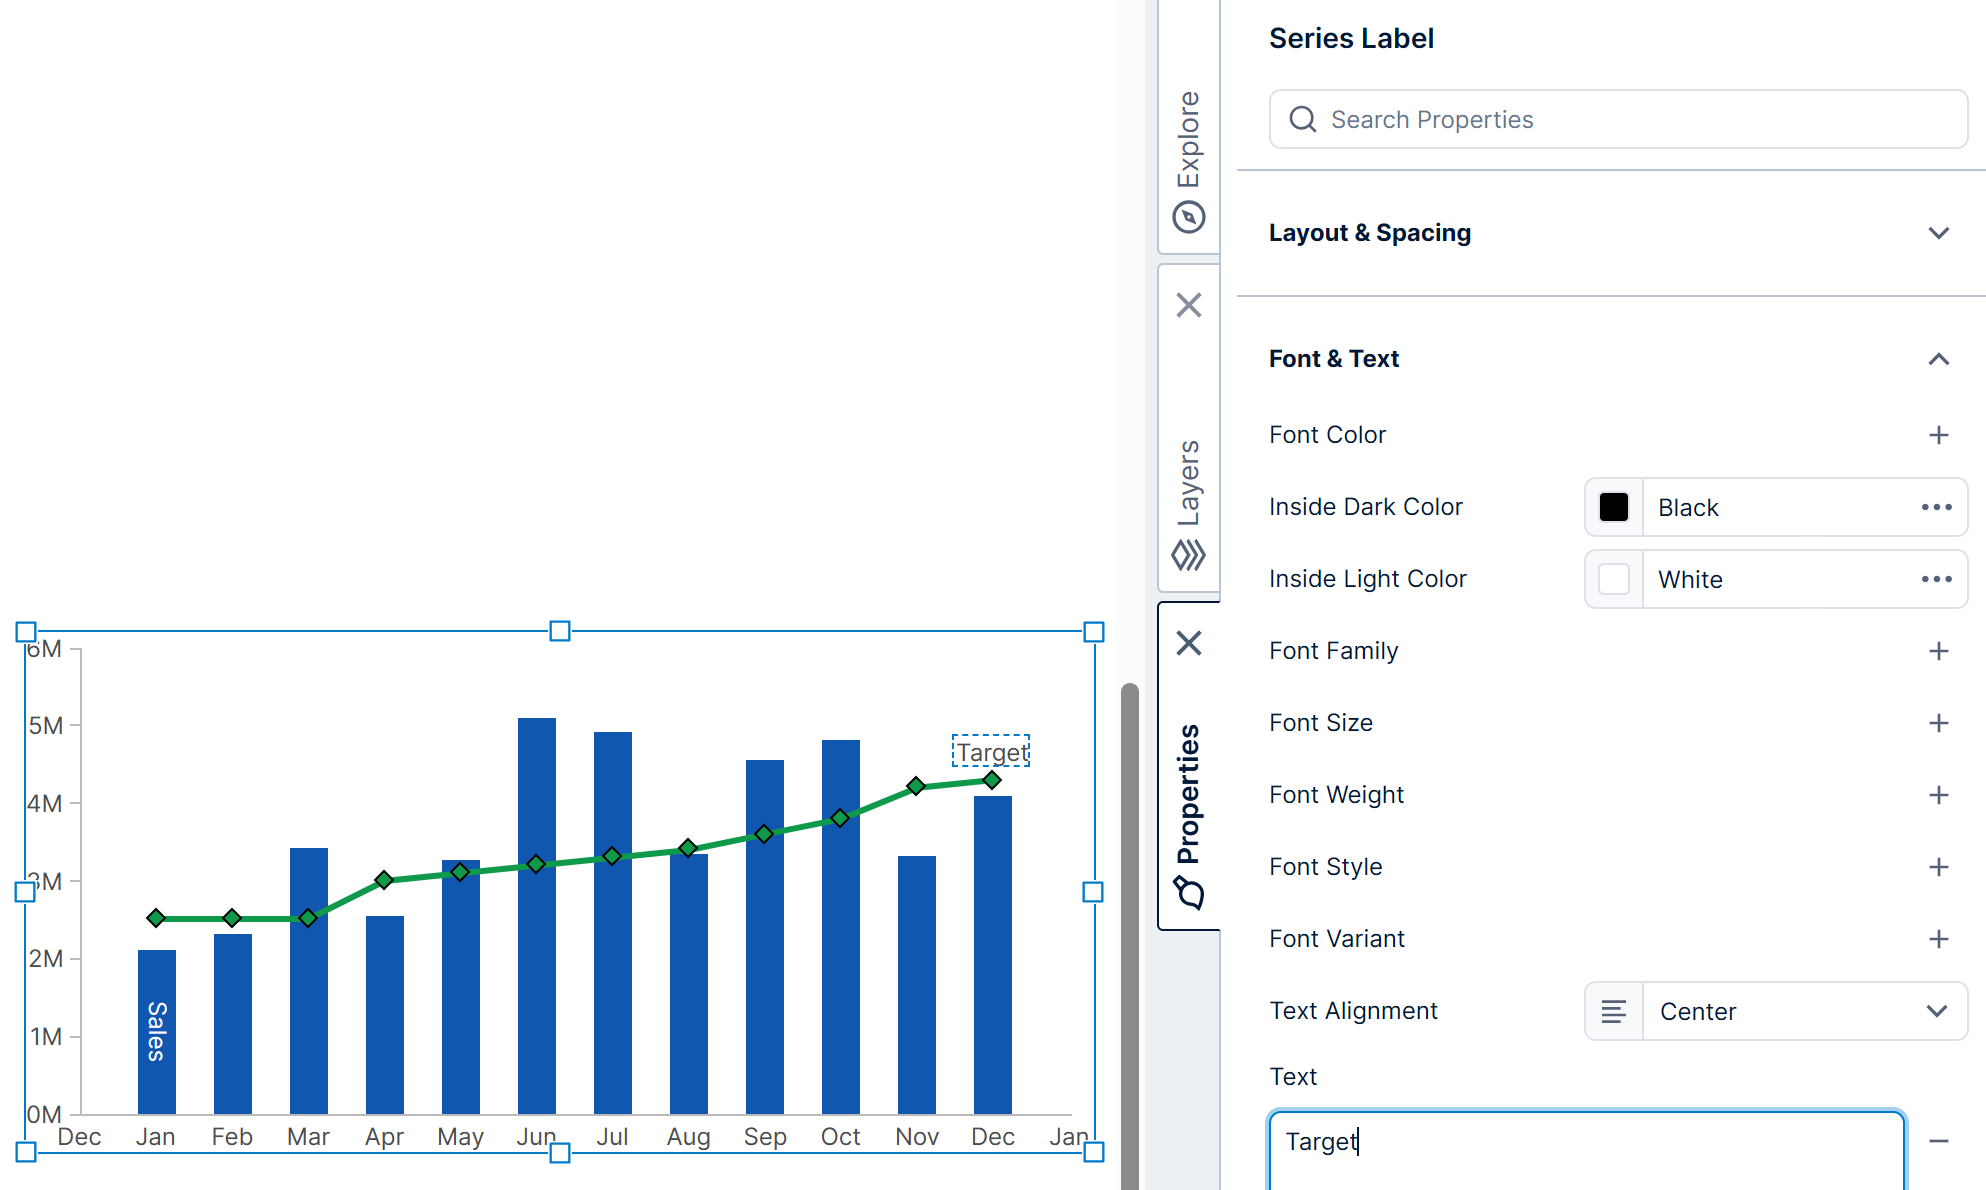Close the Properties panel tab

coord(1189,643)
